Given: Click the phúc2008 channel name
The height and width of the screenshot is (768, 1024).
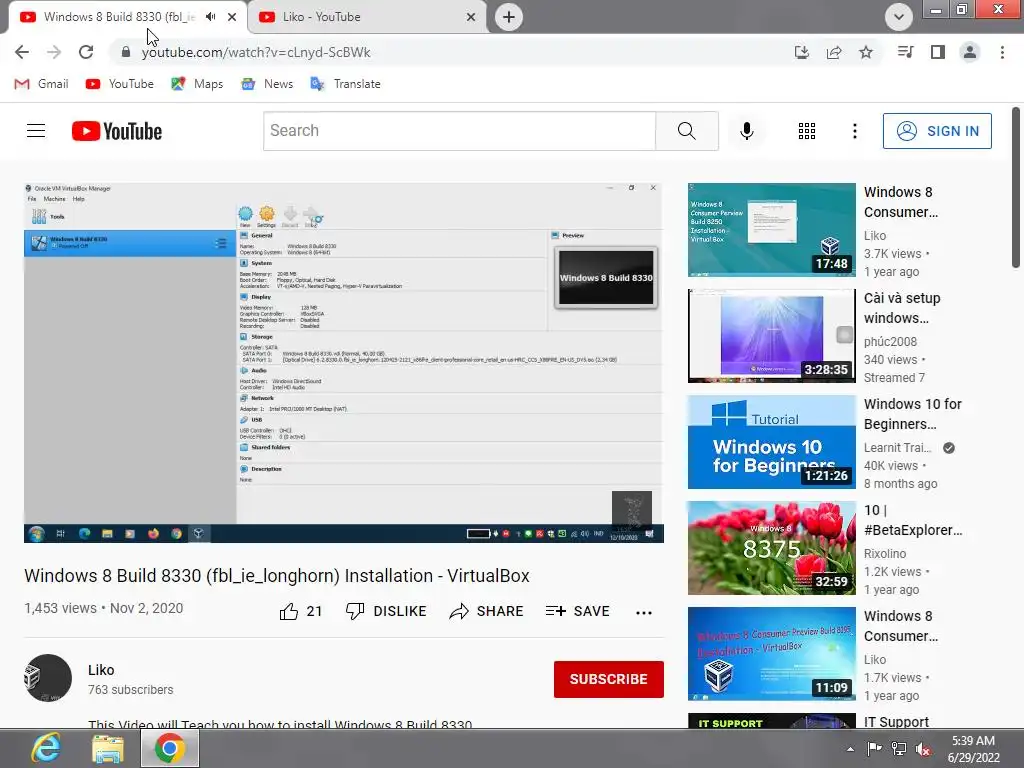Looking at the screenshot, I should pos(890,342).
